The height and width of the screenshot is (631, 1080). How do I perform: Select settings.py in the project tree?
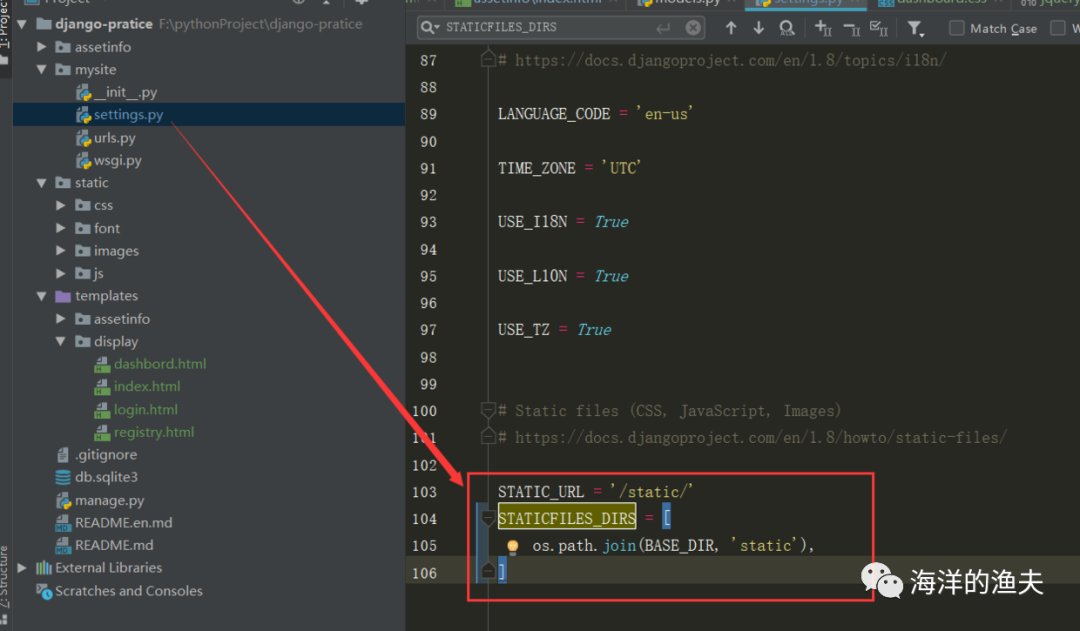pos(128,114)
